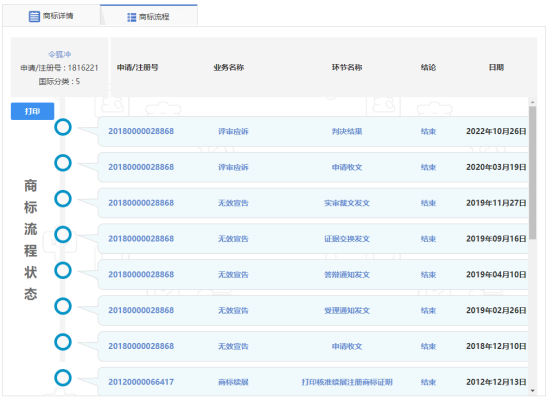The width and height of the screenshot is (554, 401).
Task: Click the 商标详情 tab document icon
Action: click(x=34, y=16)
